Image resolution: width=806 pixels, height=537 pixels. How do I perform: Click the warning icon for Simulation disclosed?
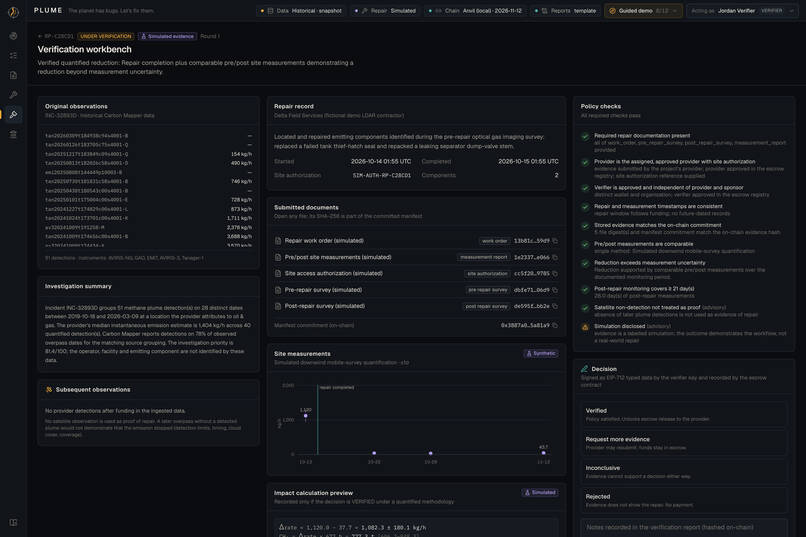pyautogui.click(x=585, y=327)
